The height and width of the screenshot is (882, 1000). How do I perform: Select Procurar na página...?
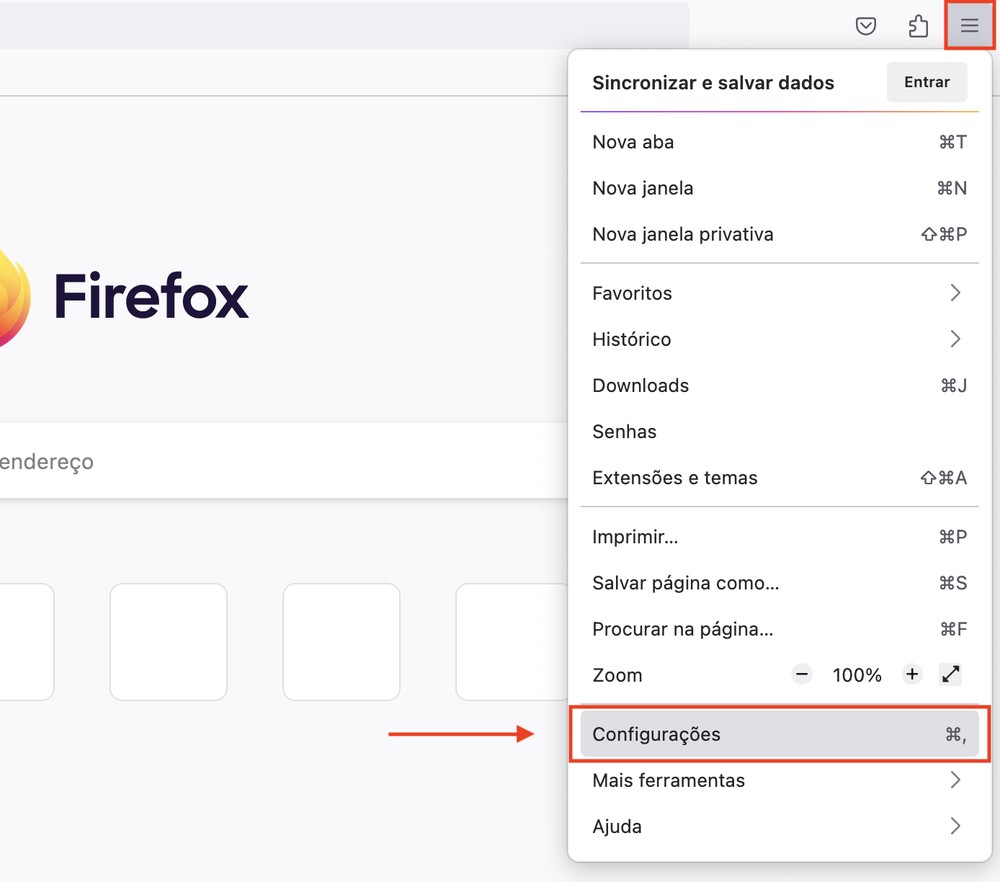click(779, 629)
